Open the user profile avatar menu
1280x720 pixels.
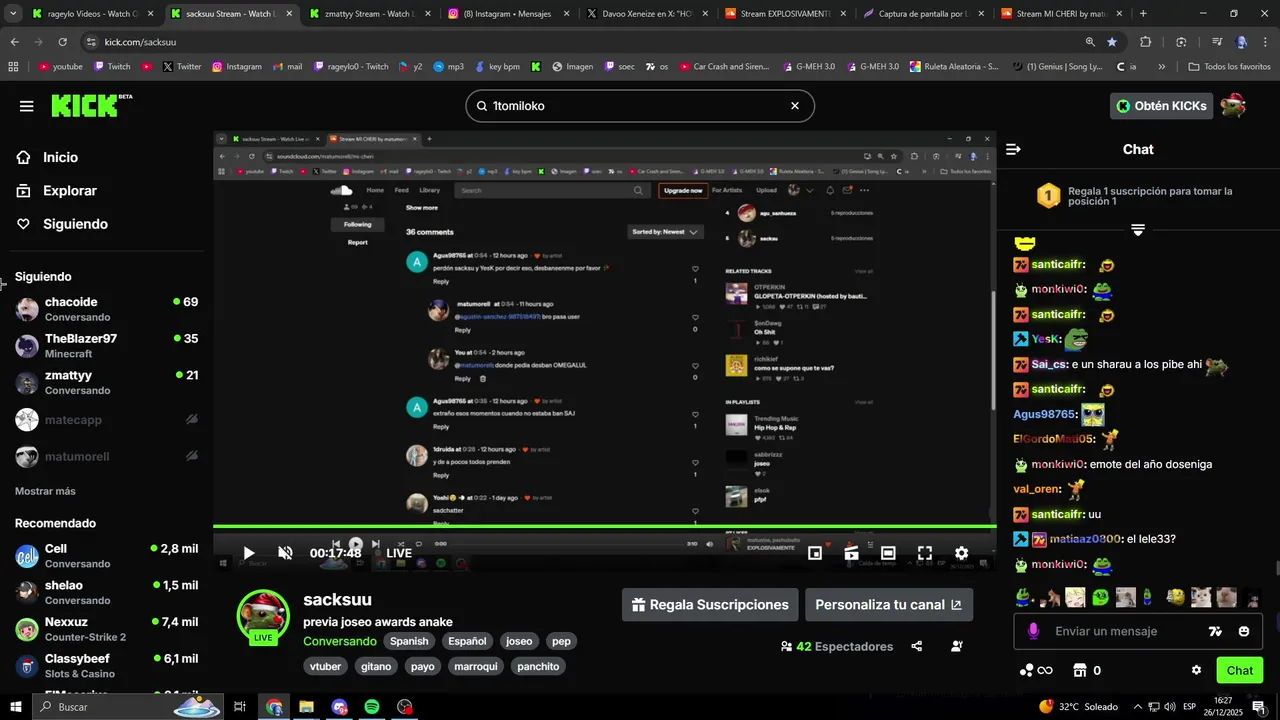click(x=1233, y=106)
